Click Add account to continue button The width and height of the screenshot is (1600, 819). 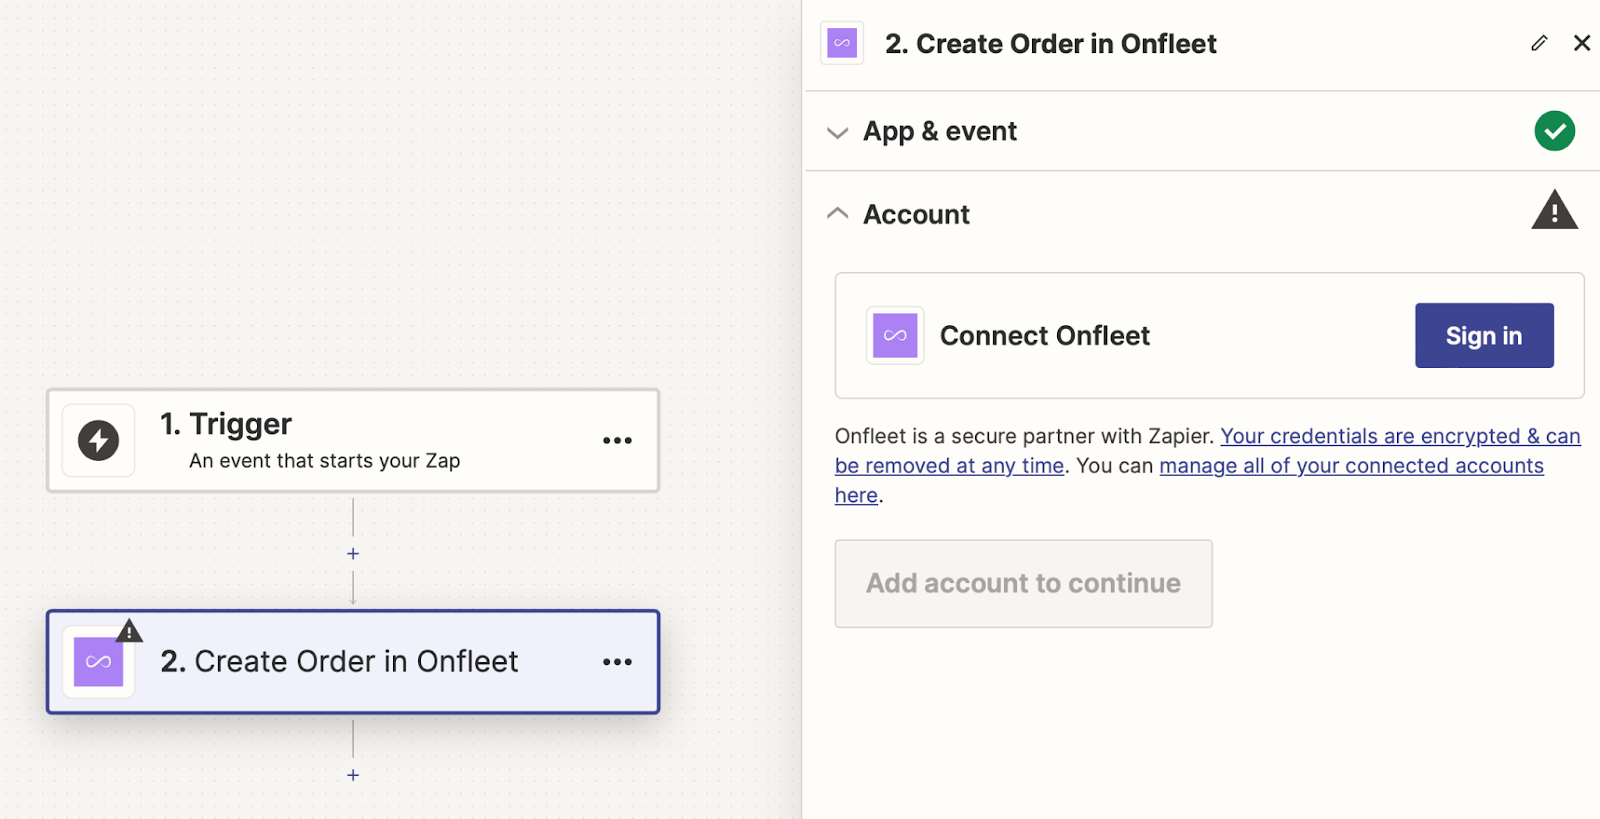pos(1023,584)
